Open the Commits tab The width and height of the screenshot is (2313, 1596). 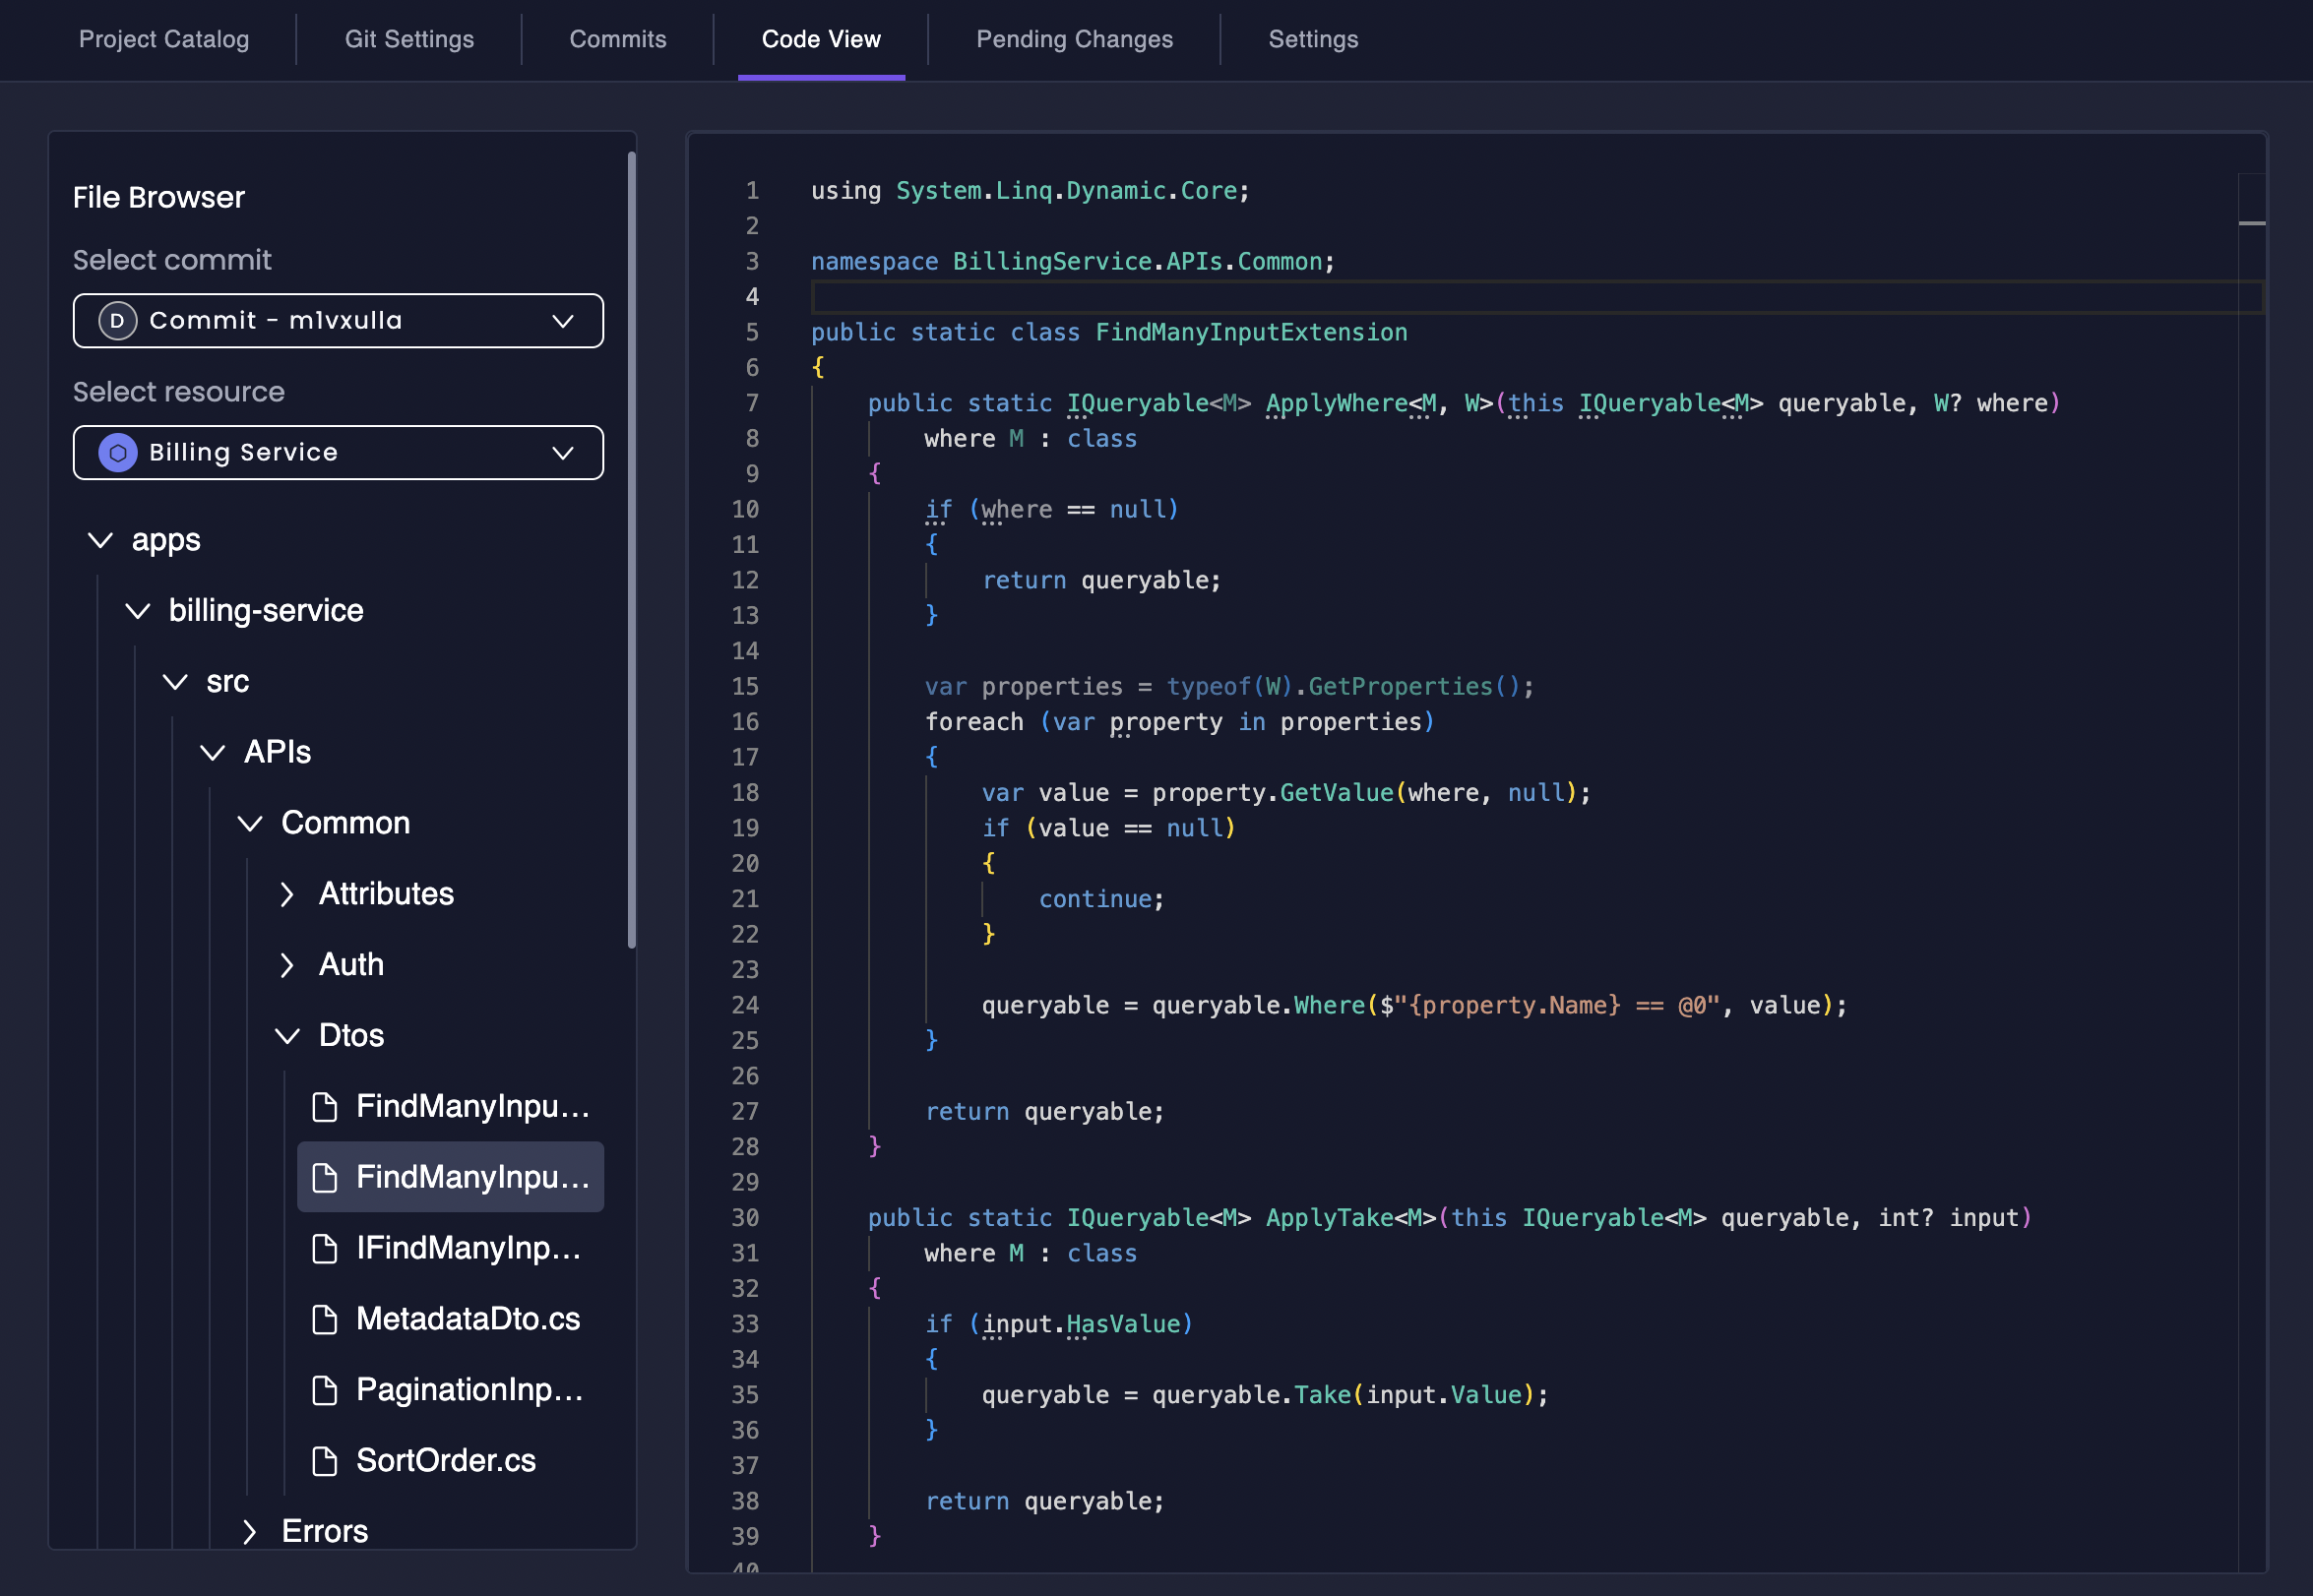(x=617, y=39)
